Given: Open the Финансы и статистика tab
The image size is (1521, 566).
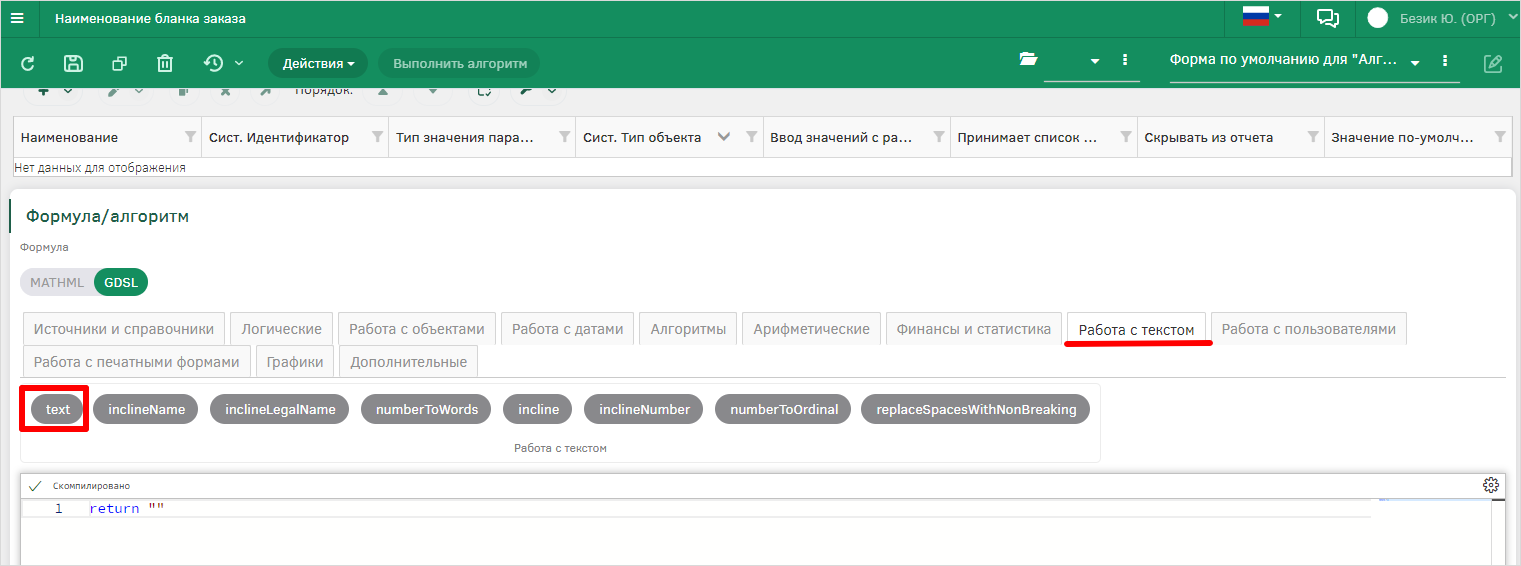Looking at the screenshot, I should [x=974, y=329].
